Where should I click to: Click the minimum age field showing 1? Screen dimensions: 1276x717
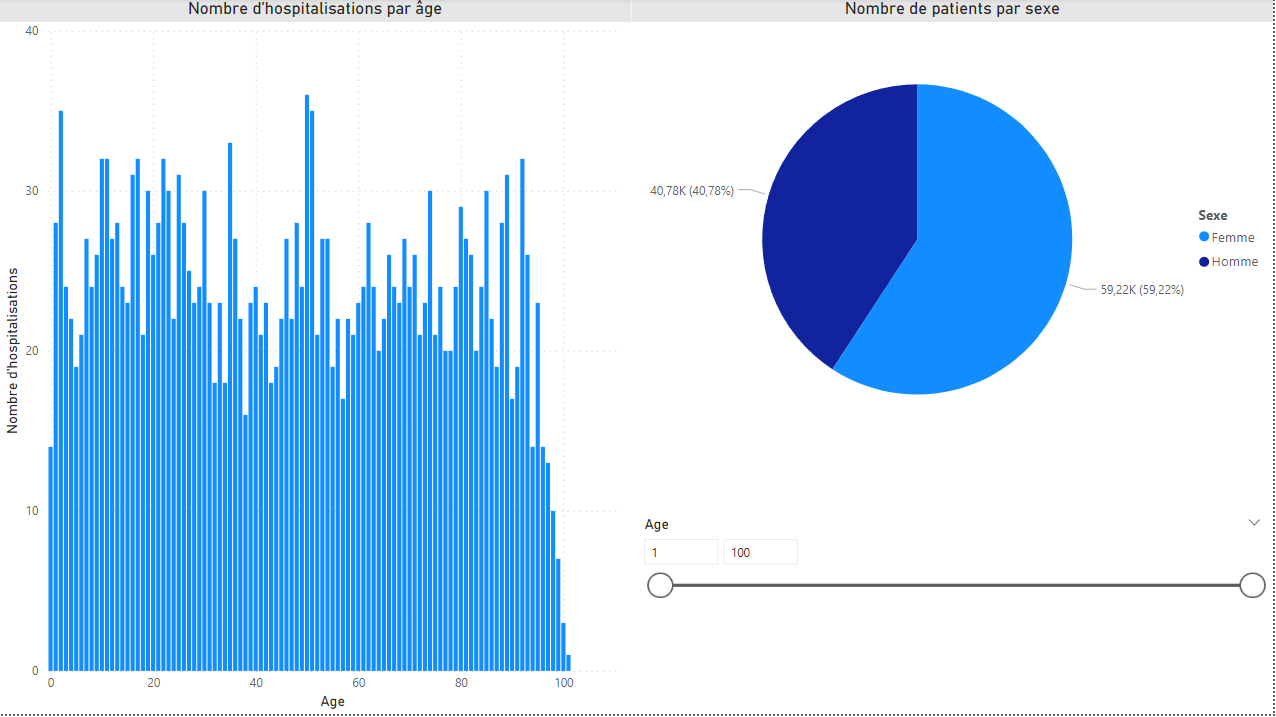(681, 552)
